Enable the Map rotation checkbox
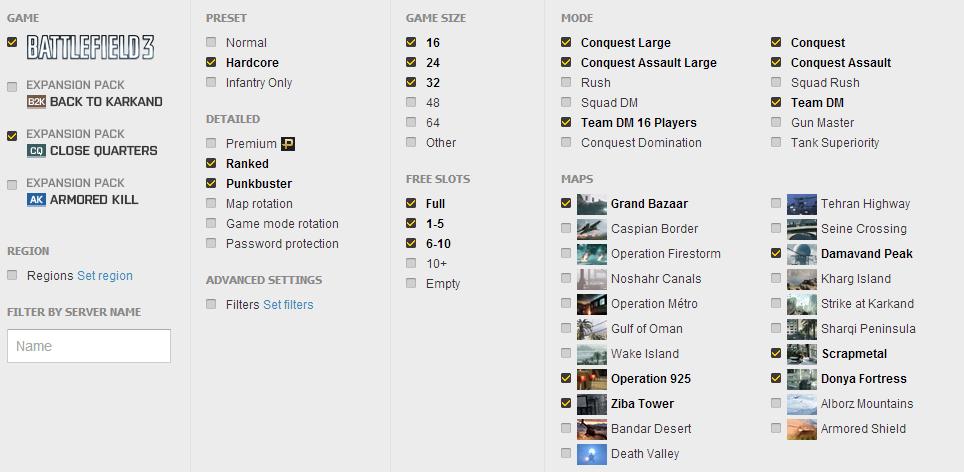Image resolution: width=964 pixels, height=472 pixels. (x=211, y=203)
